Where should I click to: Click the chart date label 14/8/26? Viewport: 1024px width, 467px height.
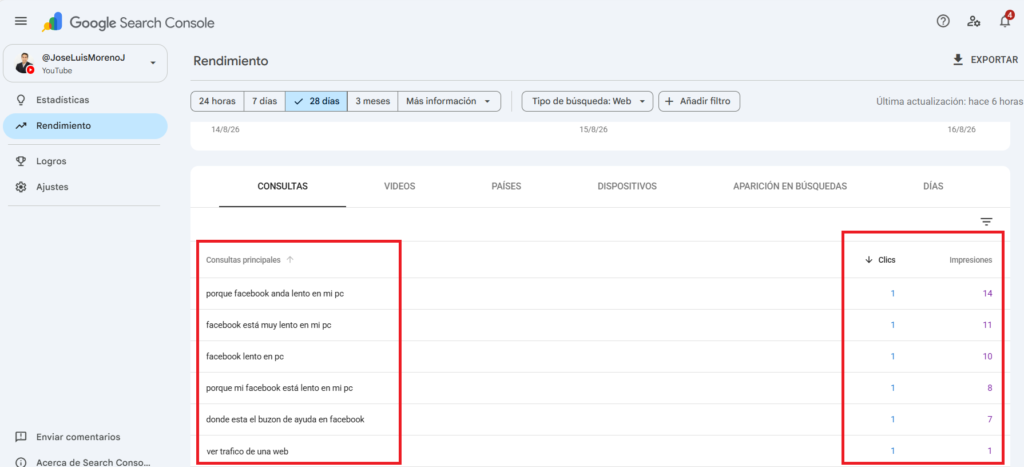[x=226, y=130]
